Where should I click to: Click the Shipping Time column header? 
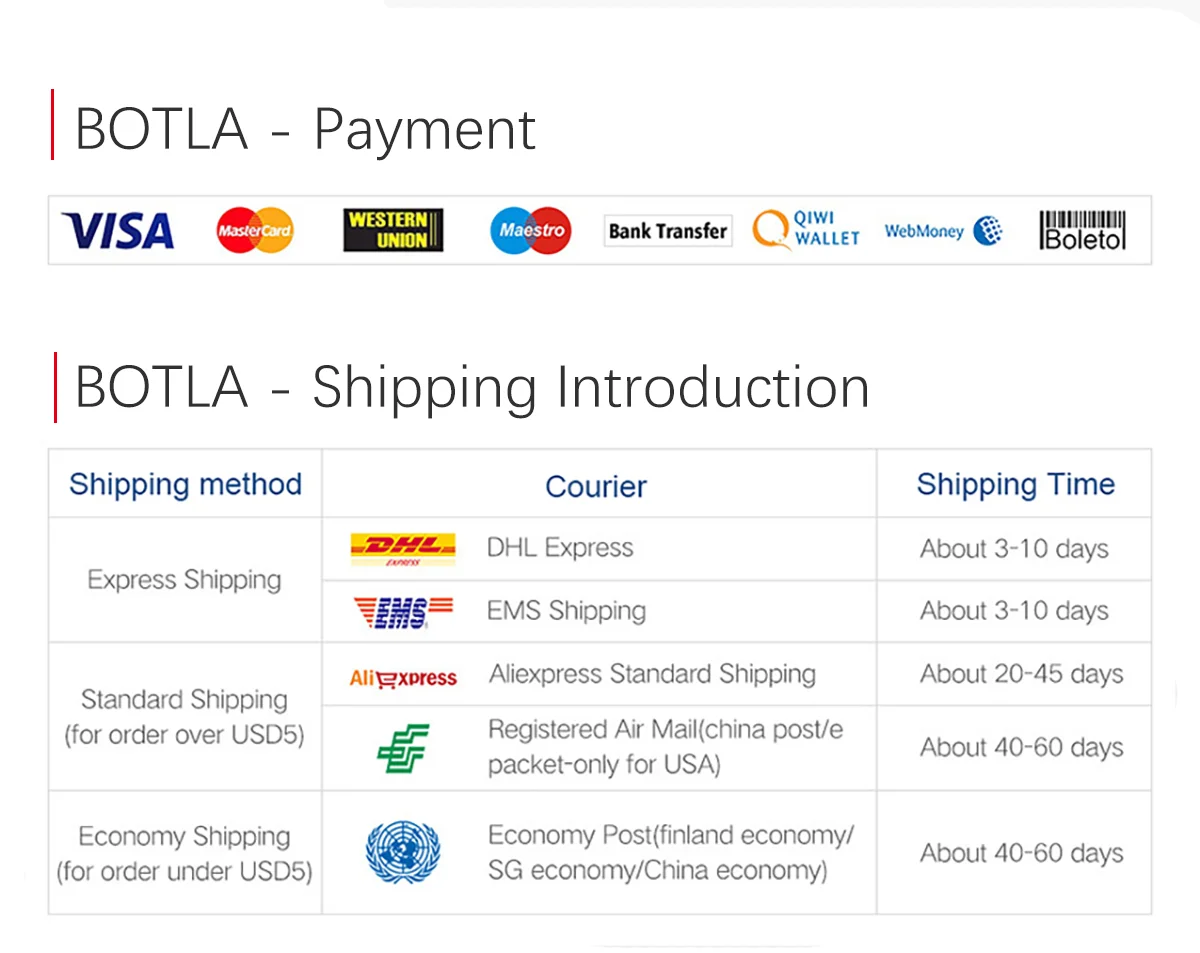[1015, 484]
